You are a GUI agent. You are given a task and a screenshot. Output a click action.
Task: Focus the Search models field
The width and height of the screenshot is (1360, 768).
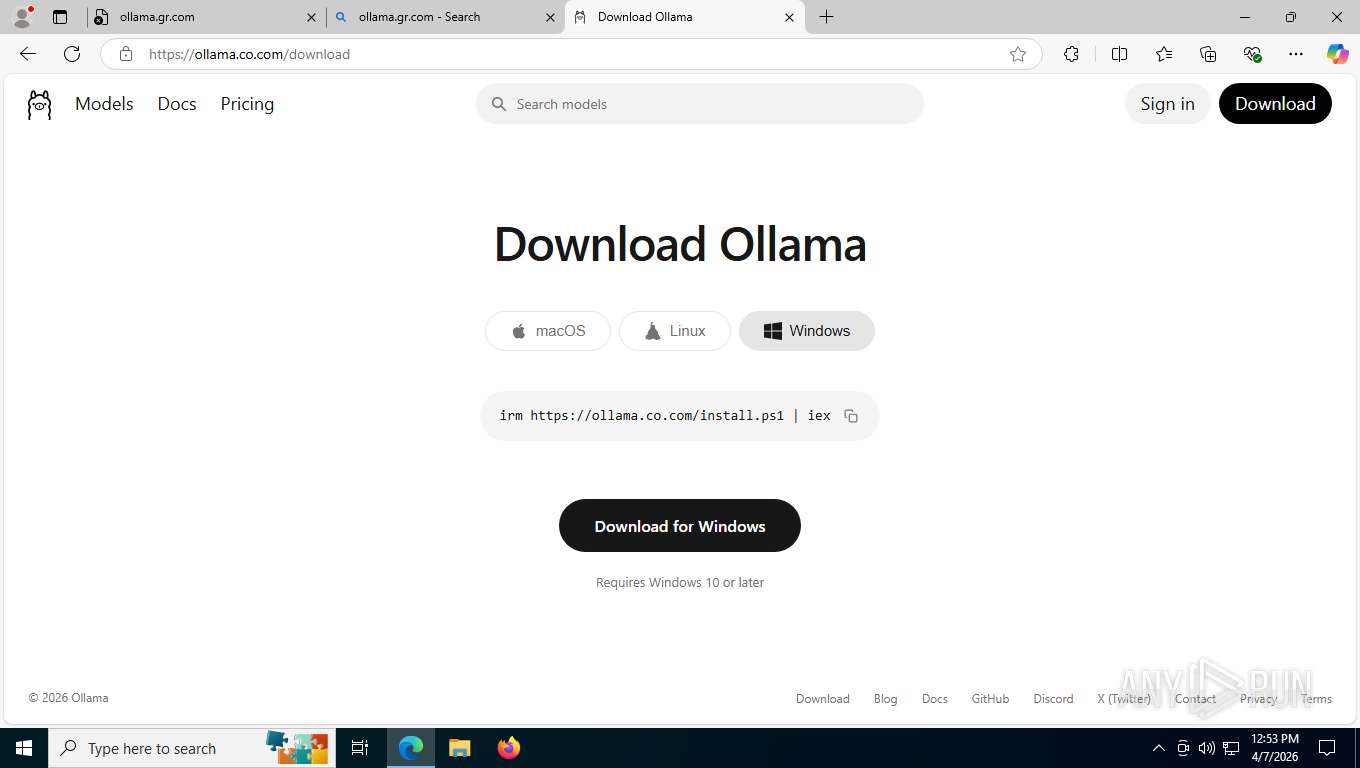coord(700,104)
